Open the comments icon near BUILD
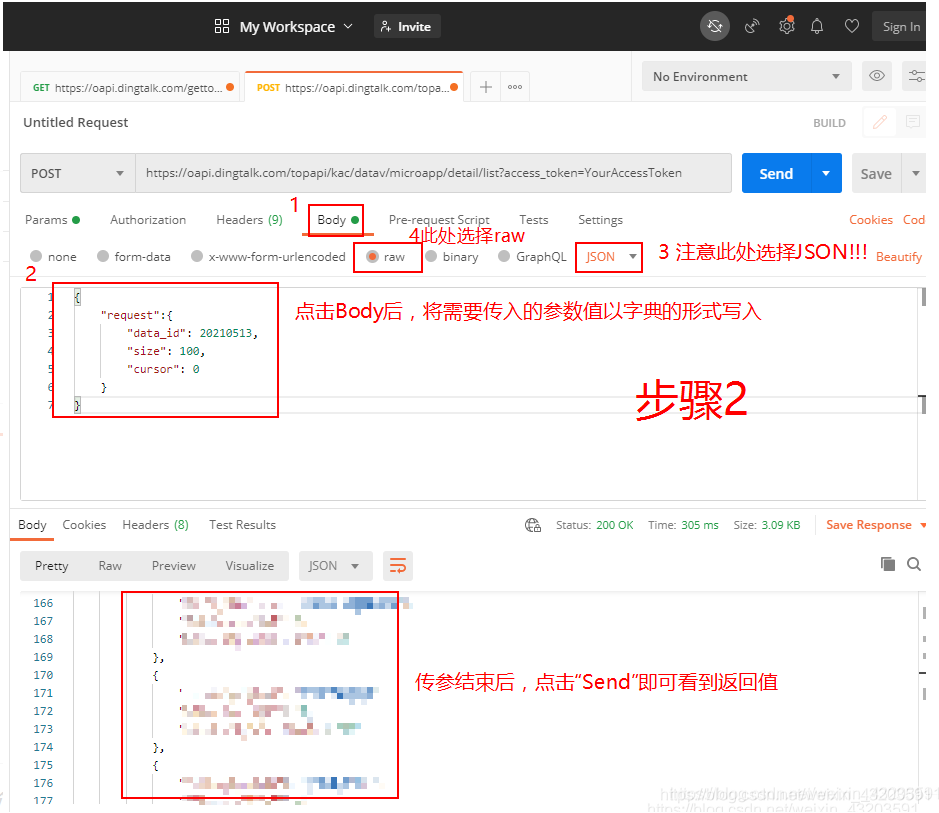The image size is (939, 813). click(913, 123)
